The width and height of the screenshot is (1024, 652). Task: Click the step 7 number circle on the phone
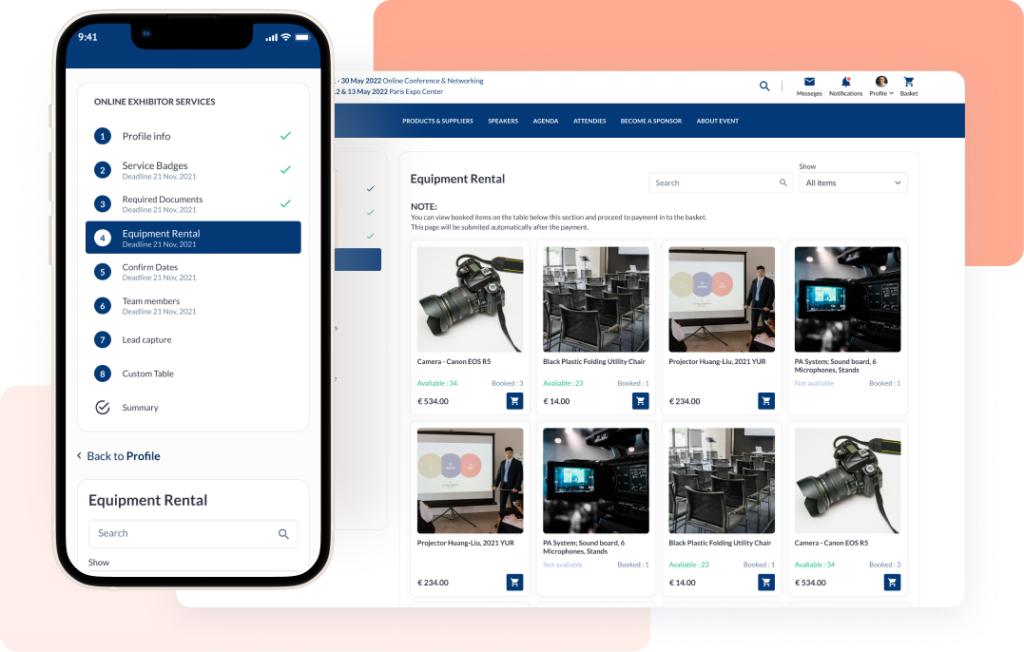103,340
